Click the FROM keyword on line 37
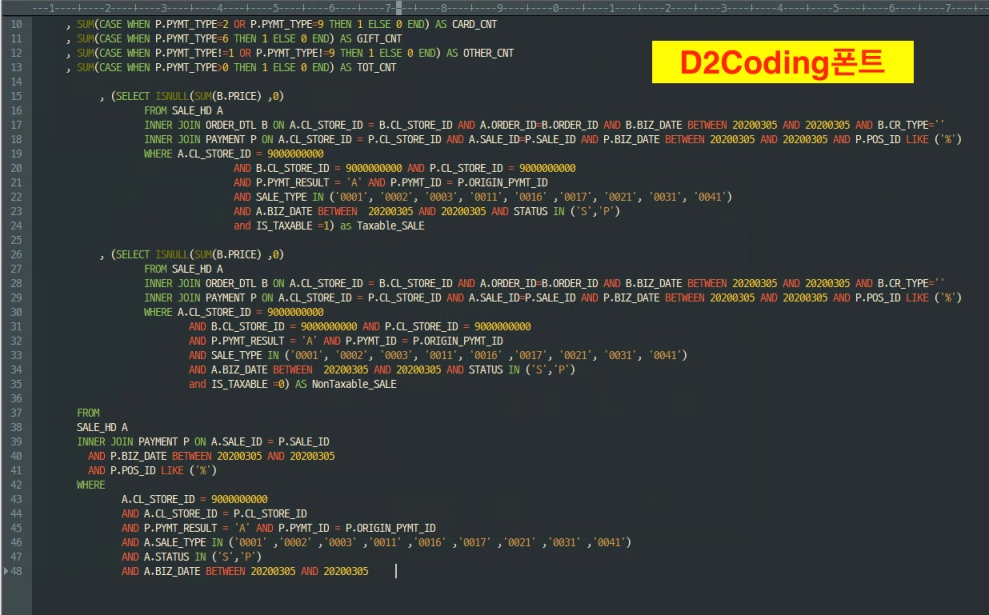The image size is (989, 615). (x=88, y=413)
